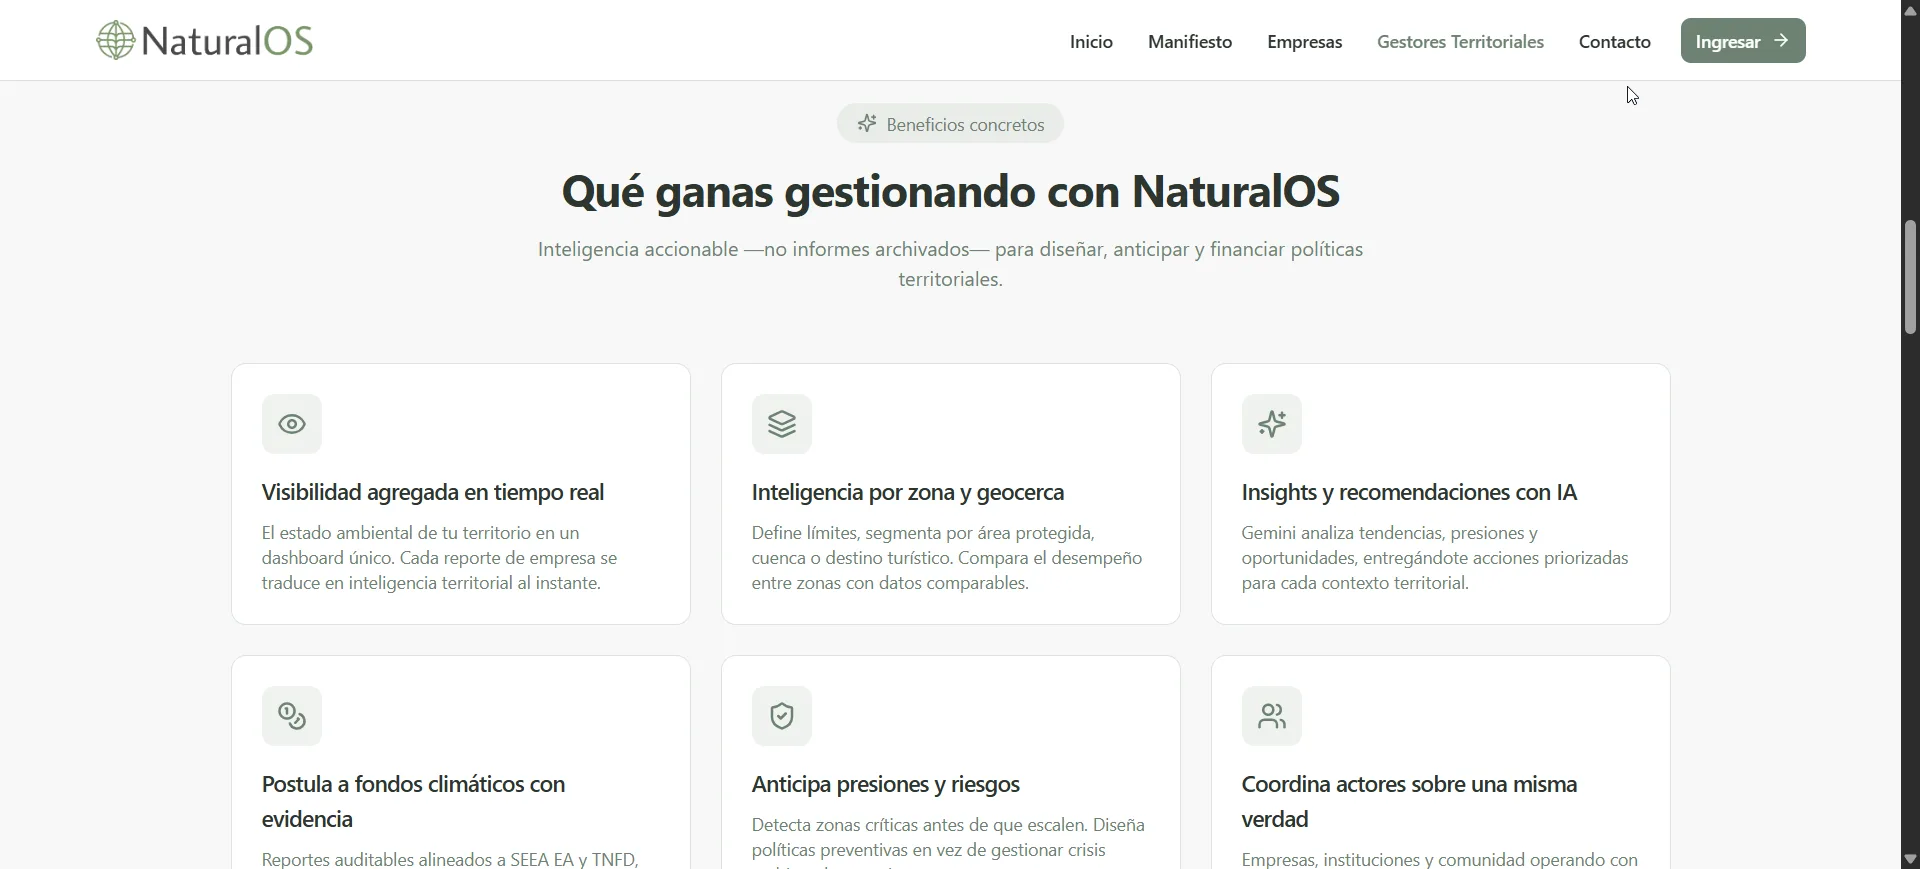Click the title Anticipa presiones y riesgos
Image resolution: width=1920 pixels, height=869 pixels.
pyautogui.click(x=886, y=785)
